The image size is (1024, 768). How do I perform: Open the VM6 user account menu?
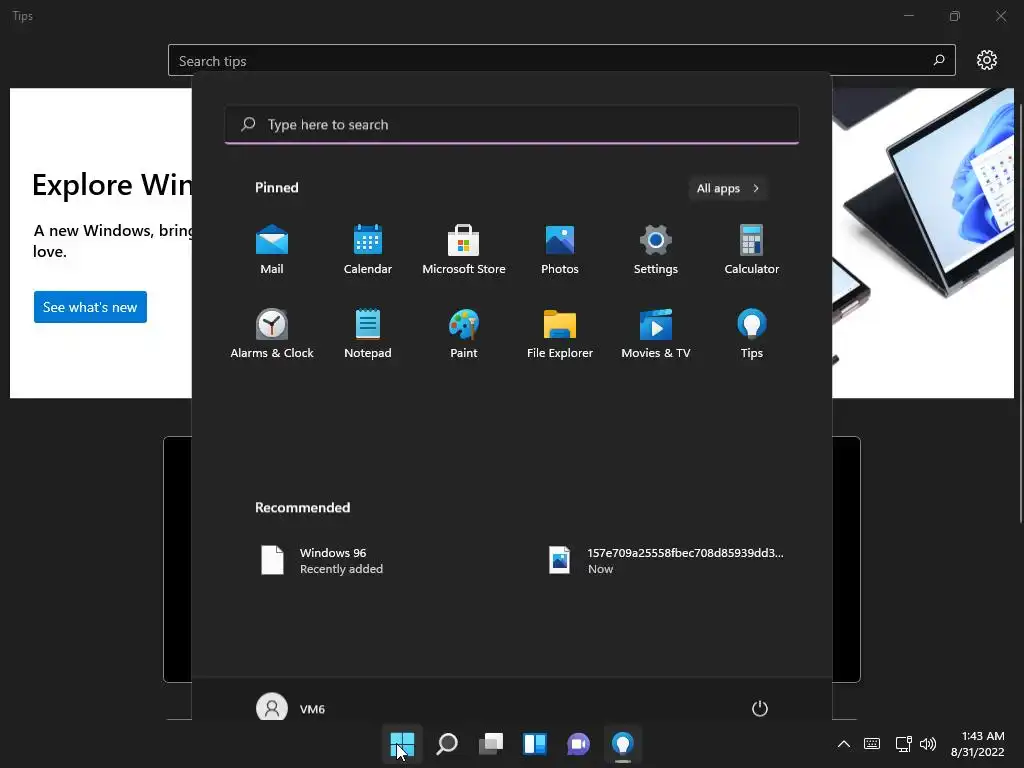(x=291, y=709)
